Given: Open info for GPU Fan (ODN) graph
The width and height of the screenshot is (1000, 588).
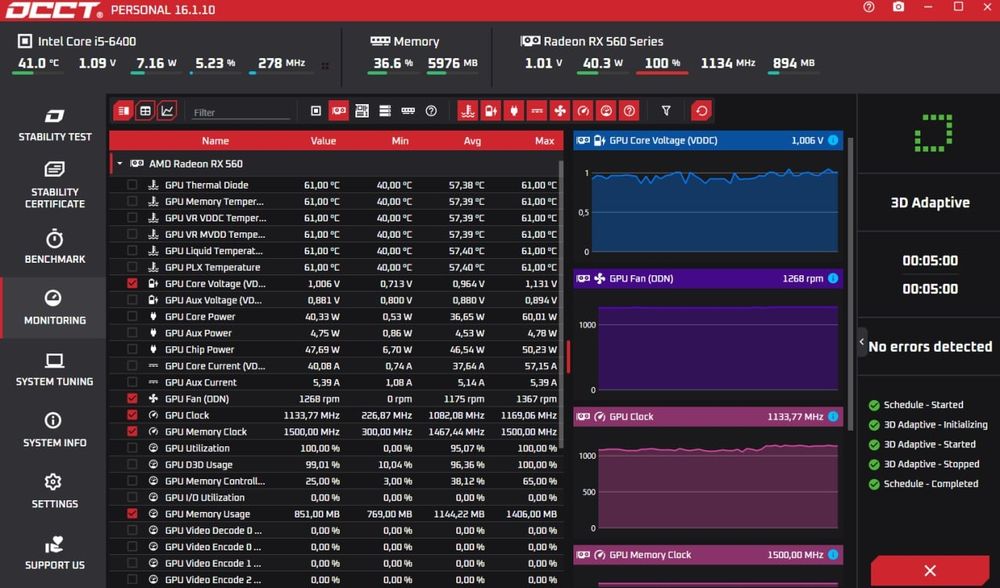Looking at the screenshot, I should pos(833,279).
